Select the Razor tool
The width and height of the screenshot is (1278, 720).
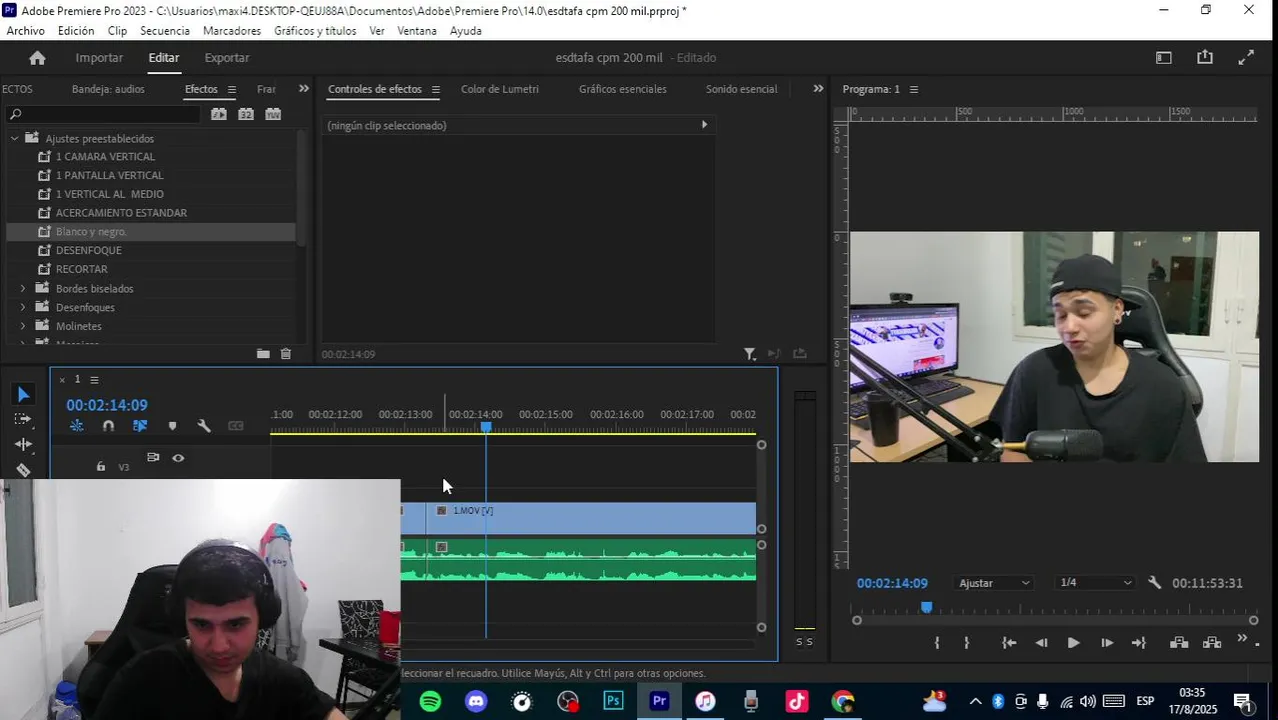pyautogui.click(x=23, y=469)
